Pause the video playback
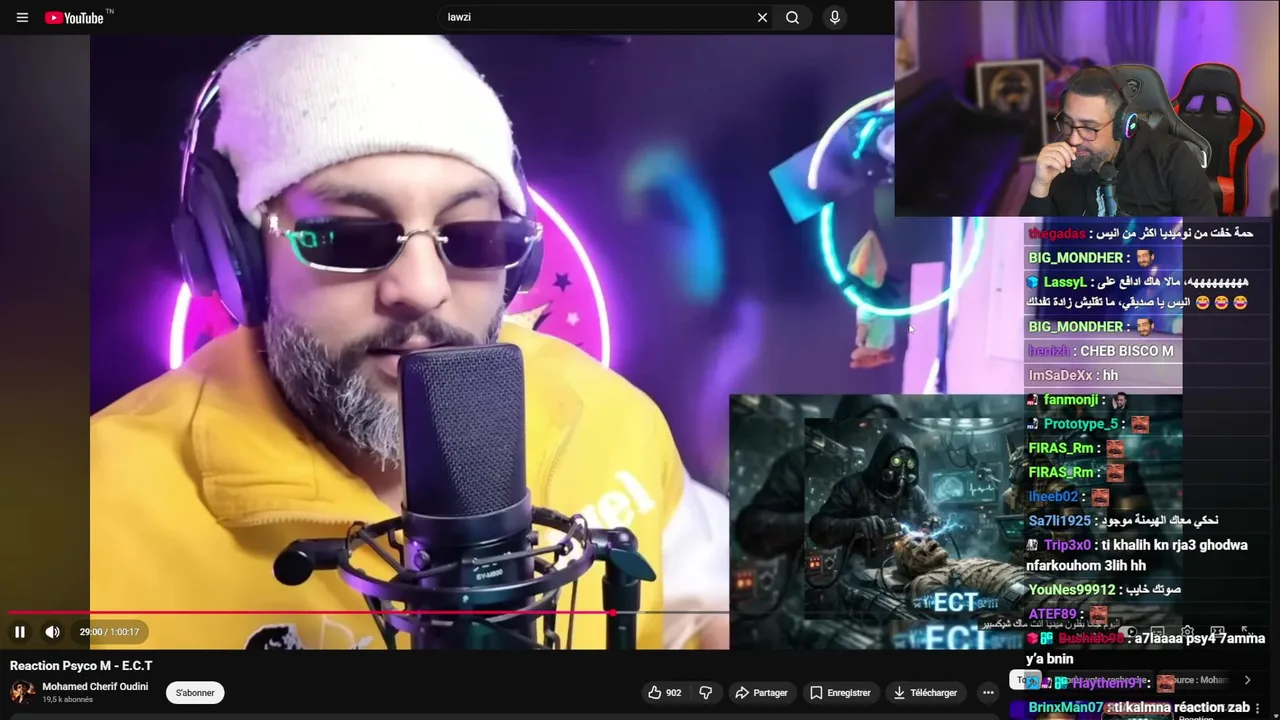Image resolution: width=1280 pixels, height=720 pixels. (19, 632)
